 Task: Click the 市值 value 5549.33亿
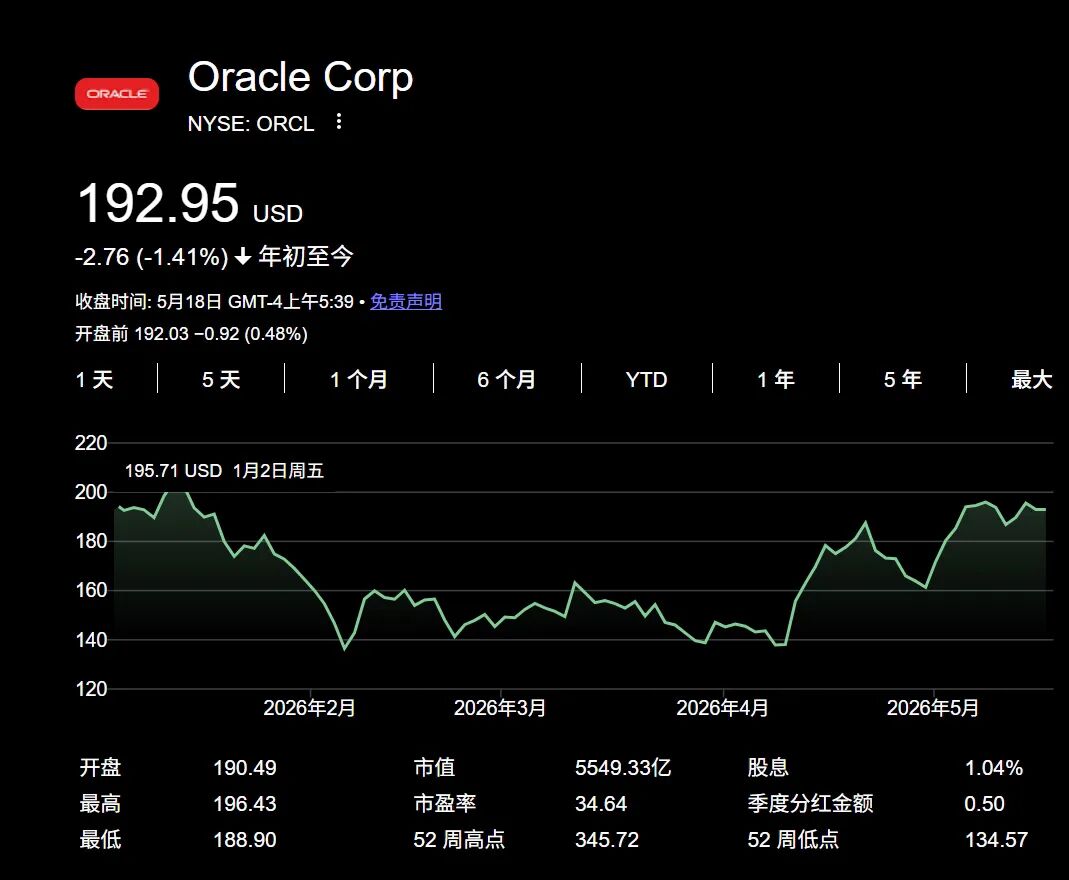click(623, 768)
